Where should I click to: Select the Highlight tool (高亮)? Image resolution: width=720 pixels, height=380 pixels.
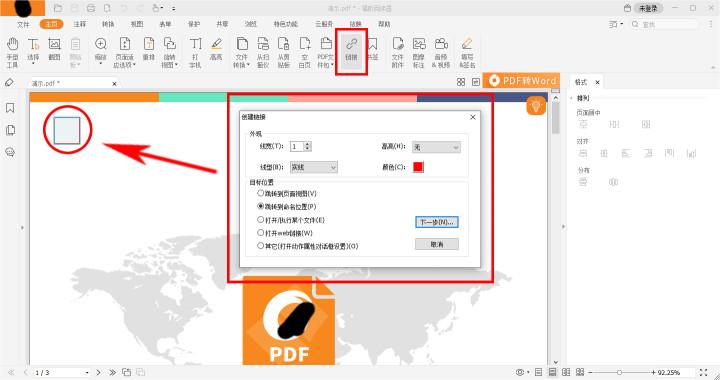(x=216, y=50)
